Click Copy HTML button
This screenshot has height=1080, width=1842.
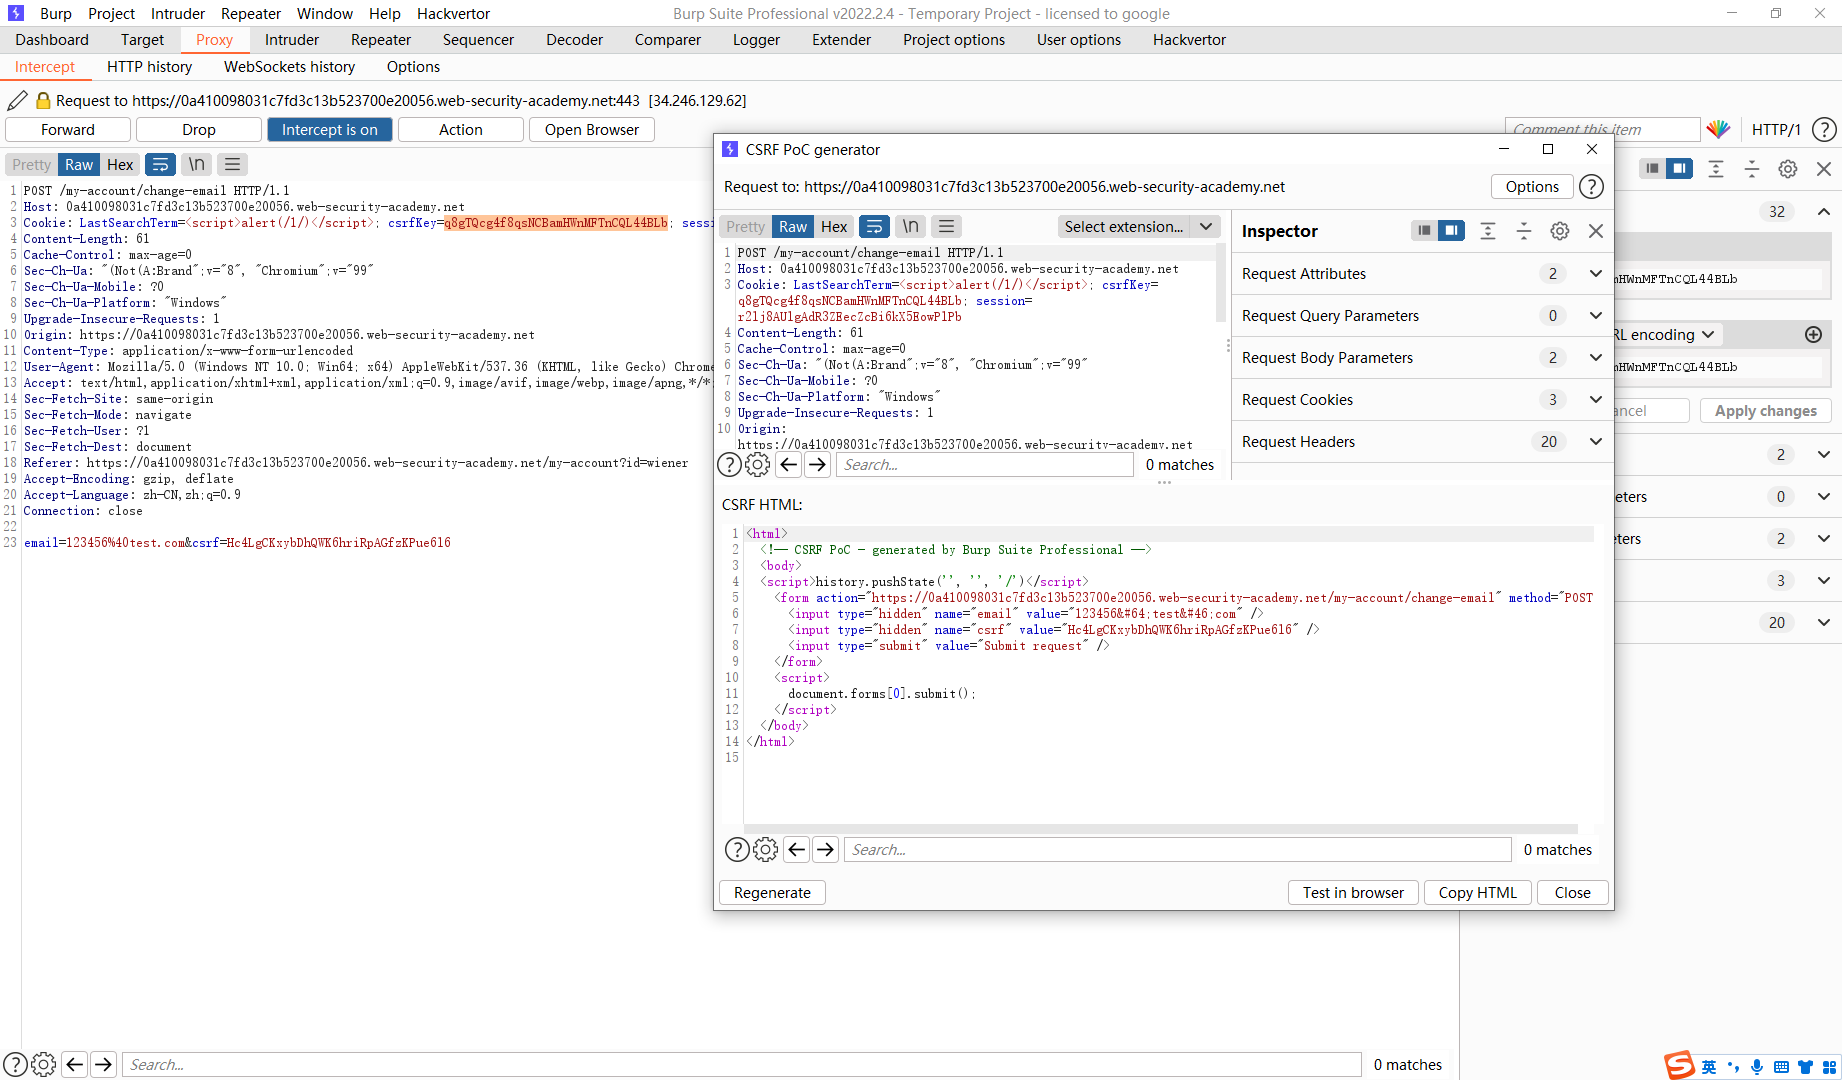pos(1477,892)
